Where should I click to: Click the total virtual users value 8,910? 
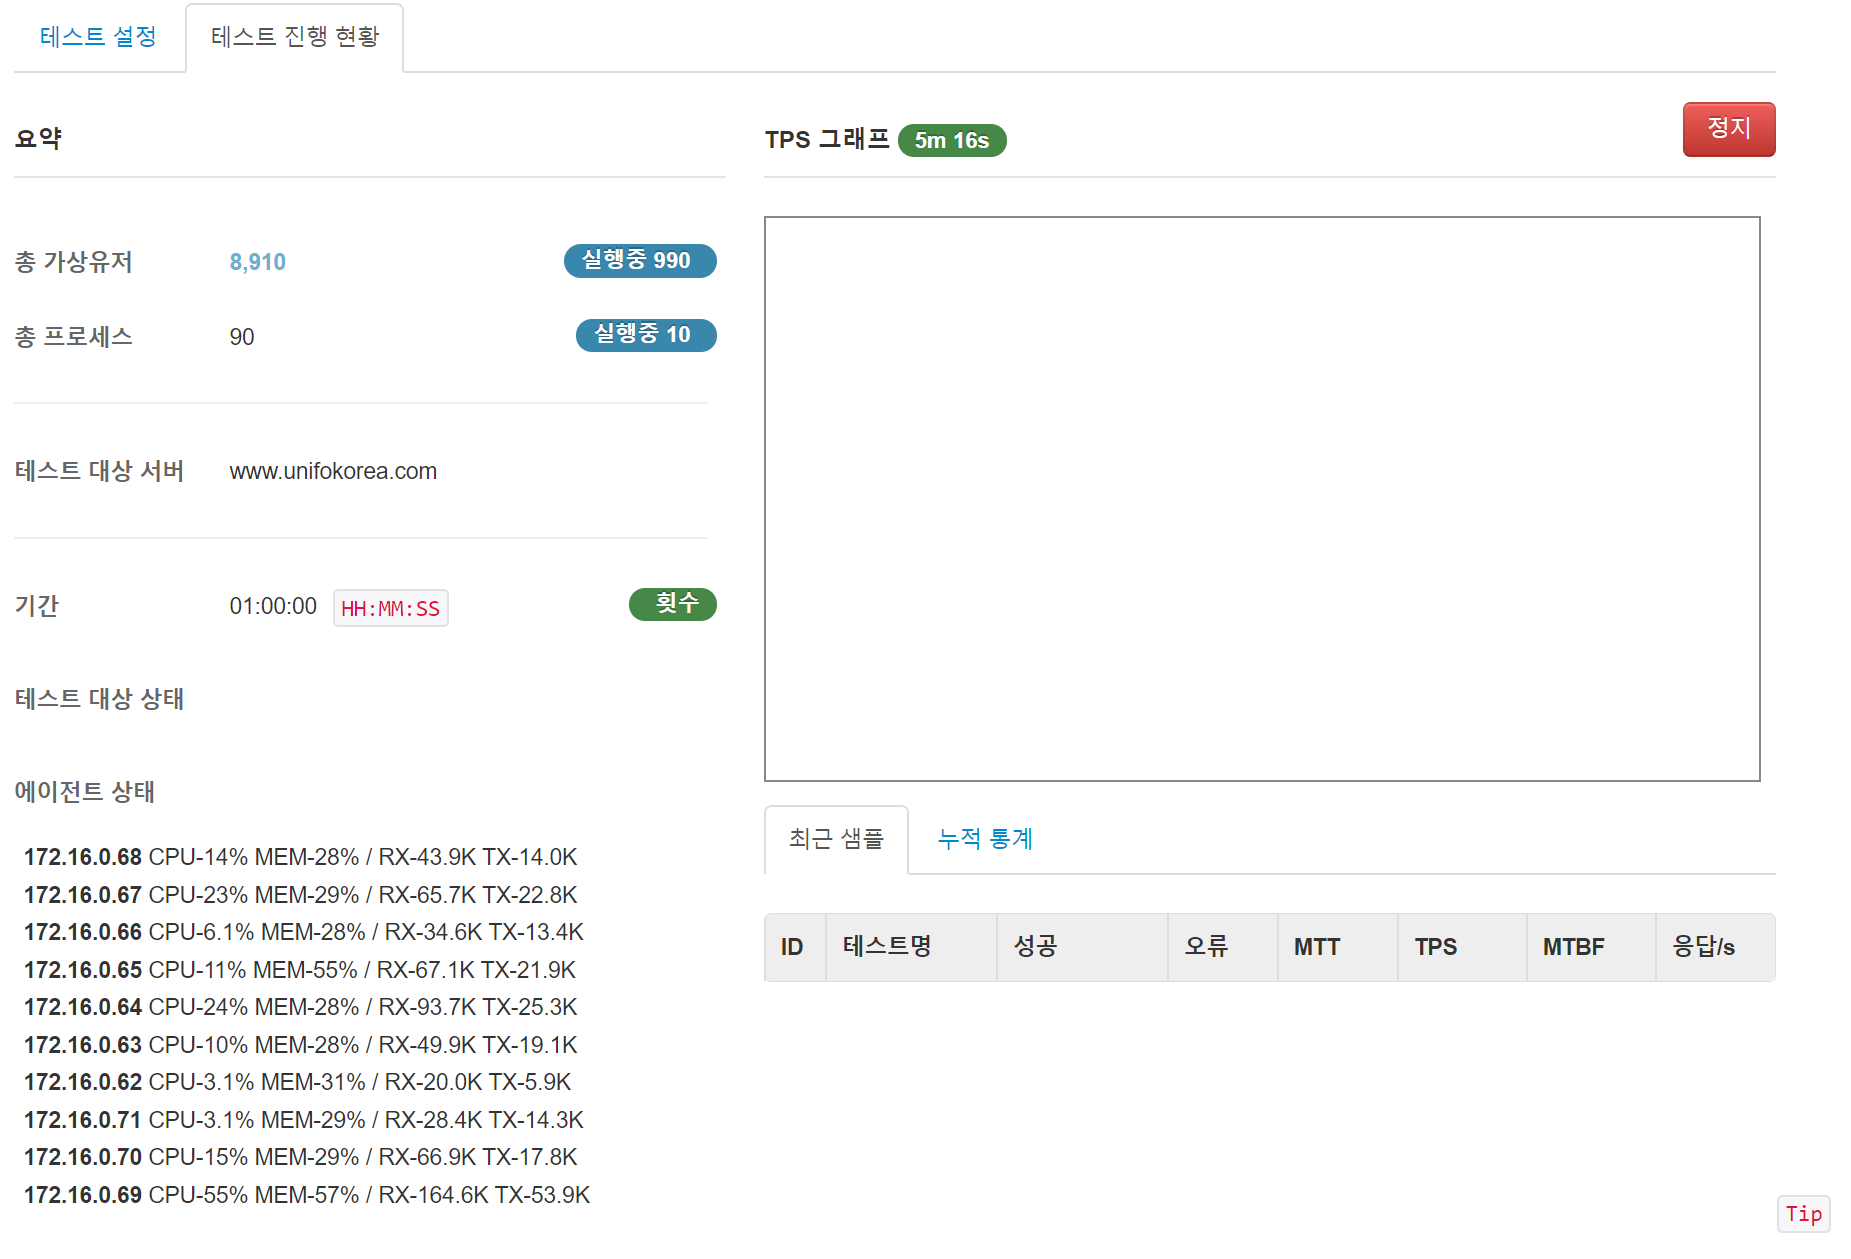click(x=257, y=262)
